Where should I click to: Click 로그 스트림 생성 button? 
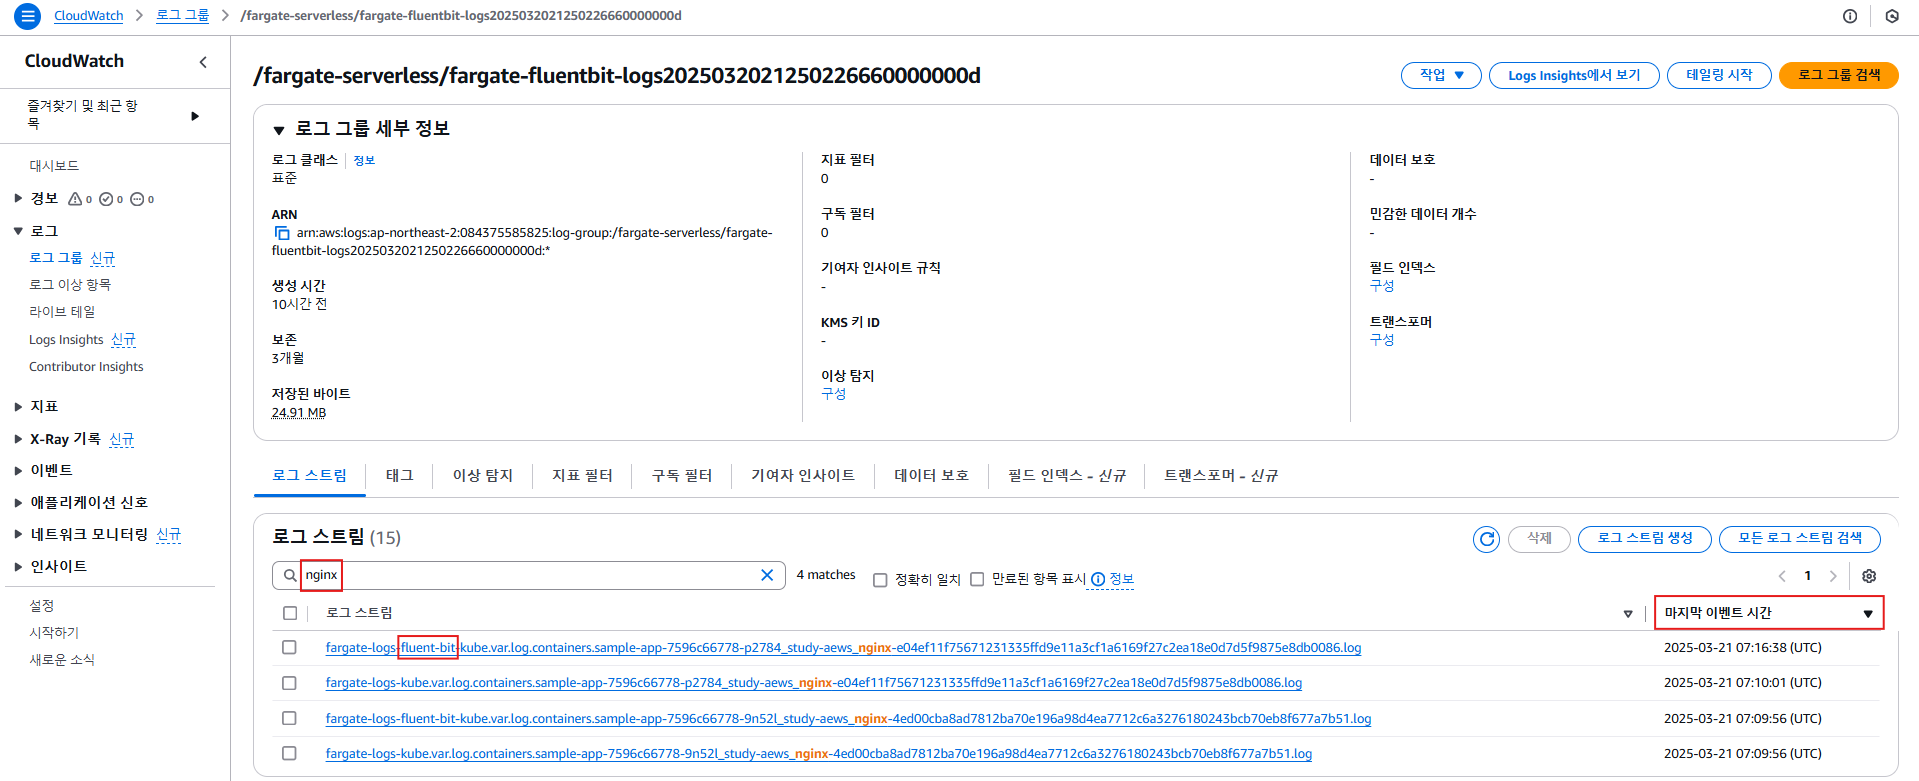[x=1645, y=539]
